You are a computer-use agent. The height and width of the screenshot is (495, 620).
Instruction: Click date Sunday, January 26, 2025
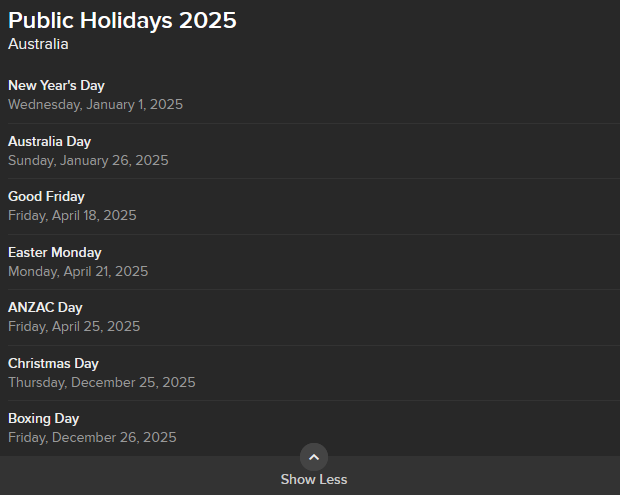tap(88, 161)
